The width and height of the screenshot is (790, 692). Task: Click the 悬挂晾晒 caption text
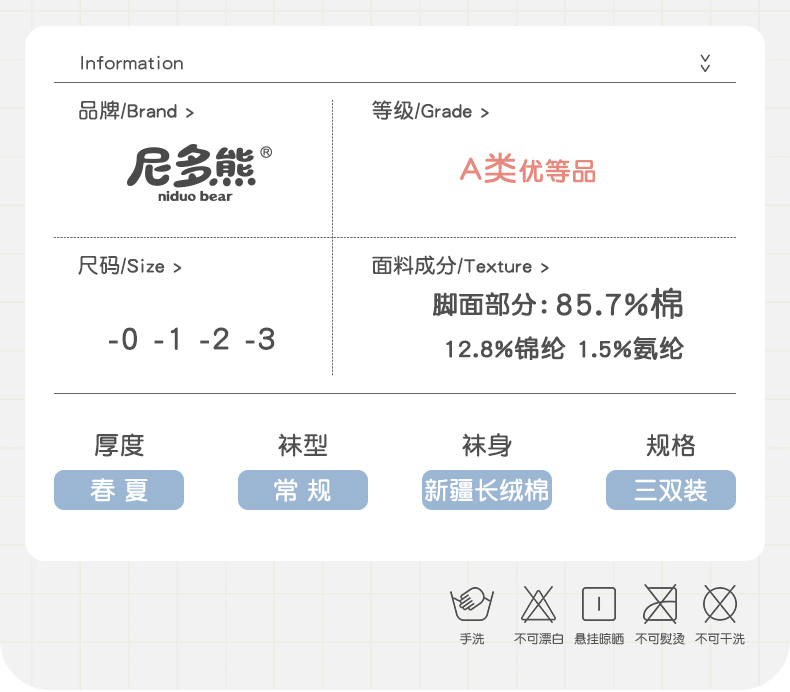pyautogui.click(x=599, y=639)
